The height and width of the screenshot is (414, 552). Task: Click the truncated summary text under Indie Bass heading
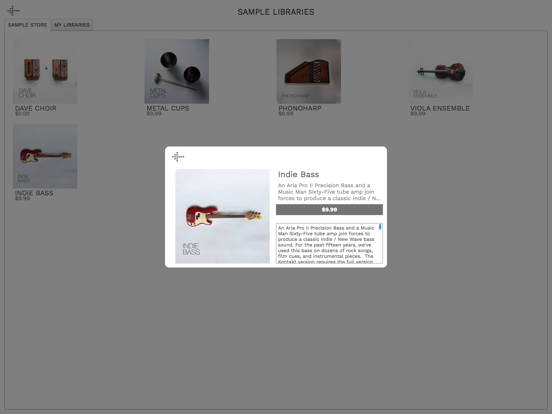click(329, 192)
